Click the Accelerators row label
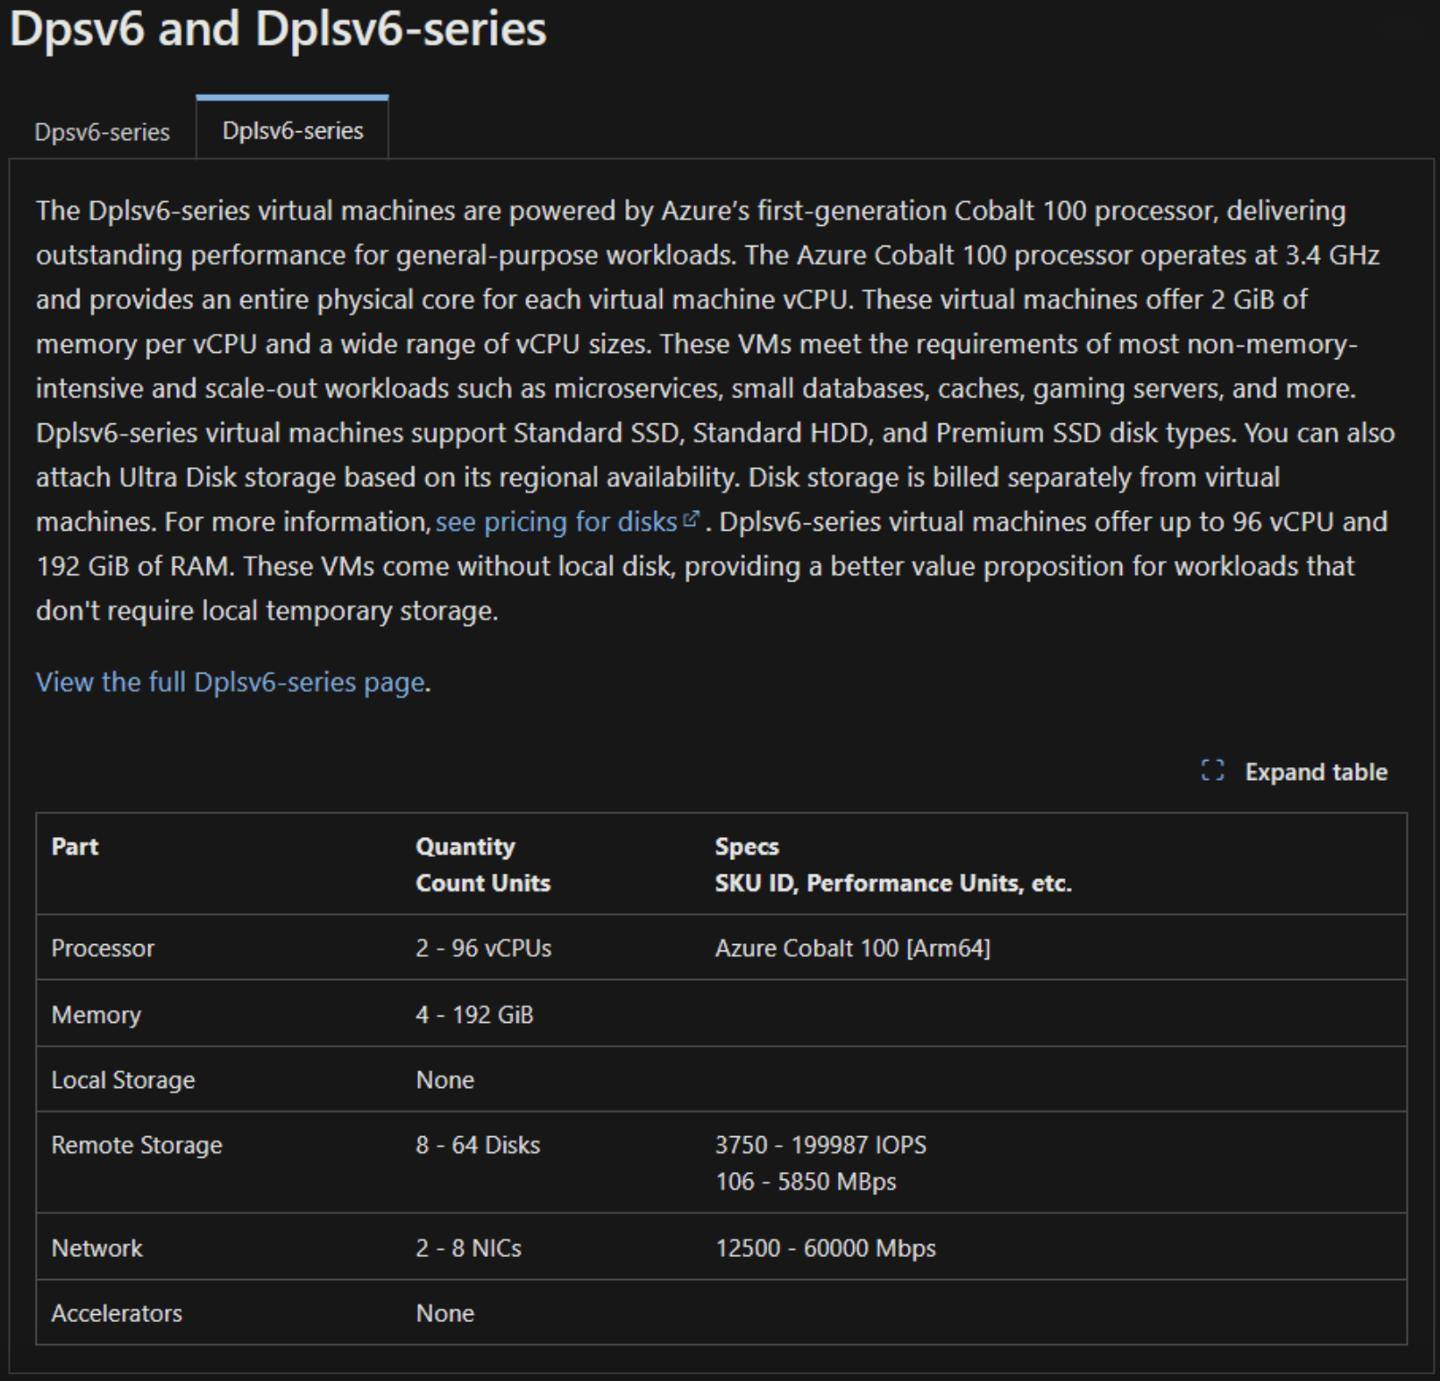 click(117, 1313)
